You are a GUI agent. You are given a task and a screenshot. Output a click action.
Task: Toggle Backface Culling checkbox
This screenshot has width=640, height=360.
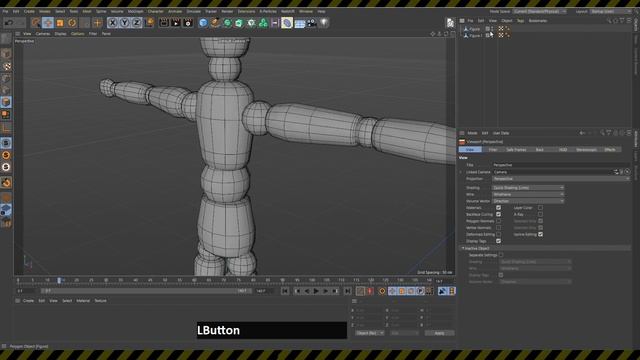[x=498, y=214]
